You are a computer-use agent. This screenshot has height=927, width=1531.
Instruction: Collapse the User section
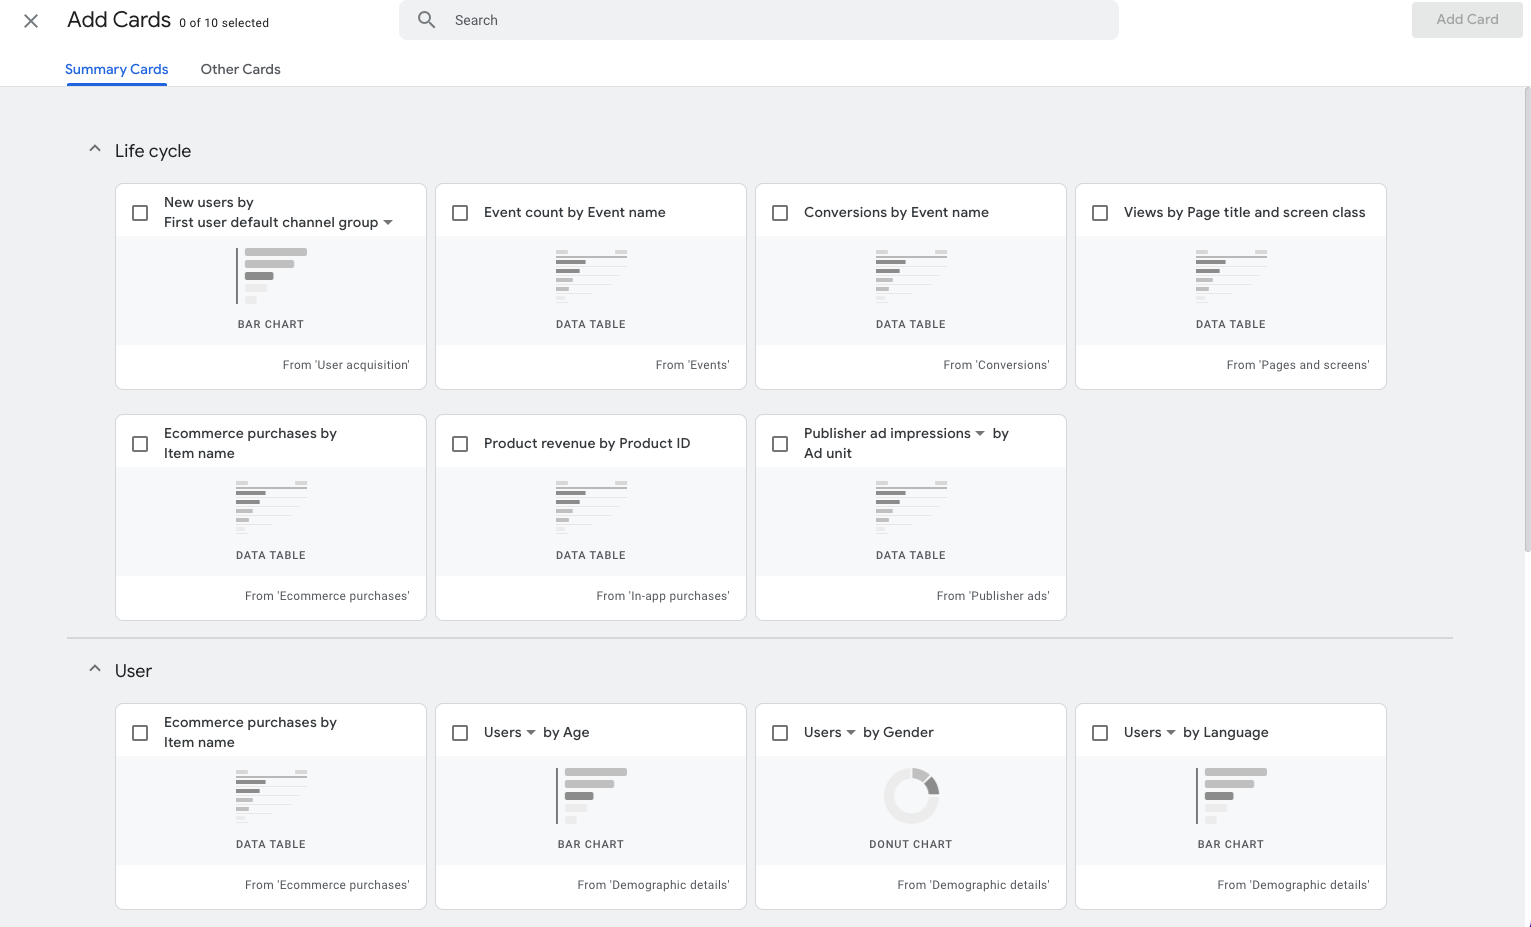[95, 669]
